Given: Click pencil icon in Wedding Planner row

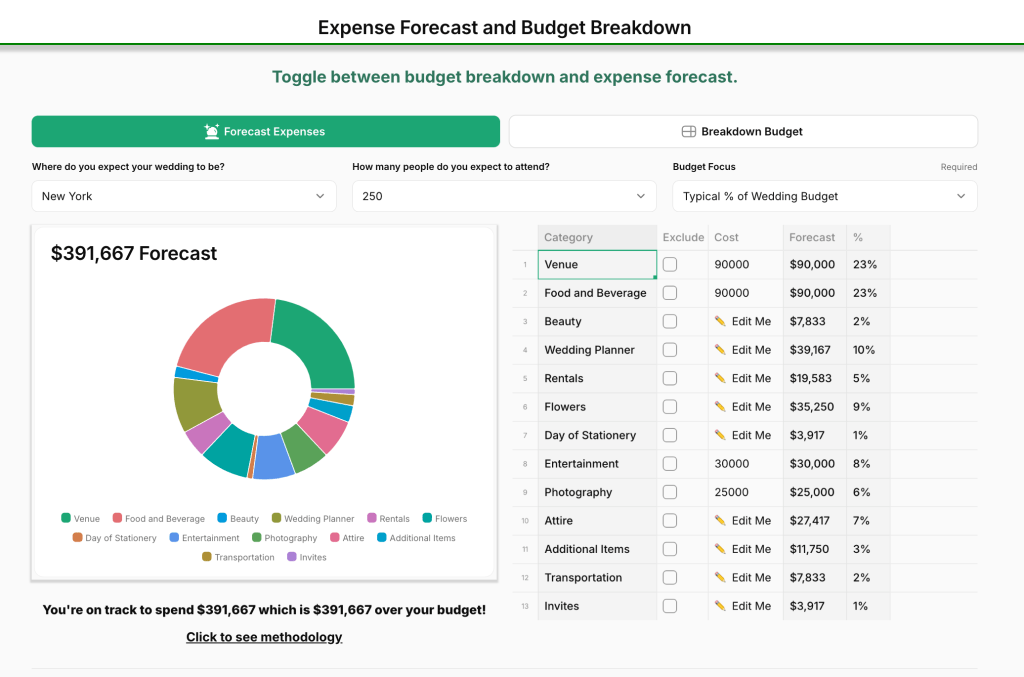Looking at the screenshot, I should [x=720, y=350].
